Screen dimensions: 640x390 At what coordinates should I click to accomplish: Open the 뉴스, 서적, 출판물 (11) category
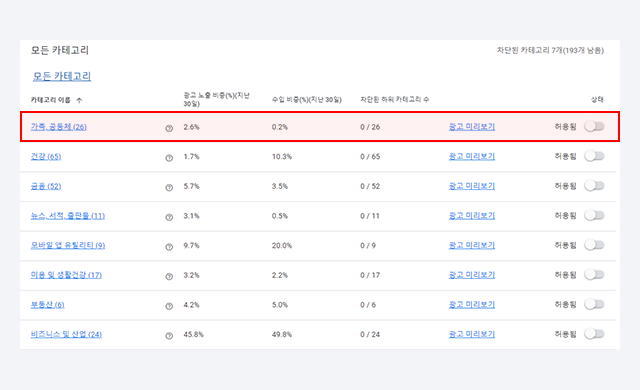[x=68, y=216]
